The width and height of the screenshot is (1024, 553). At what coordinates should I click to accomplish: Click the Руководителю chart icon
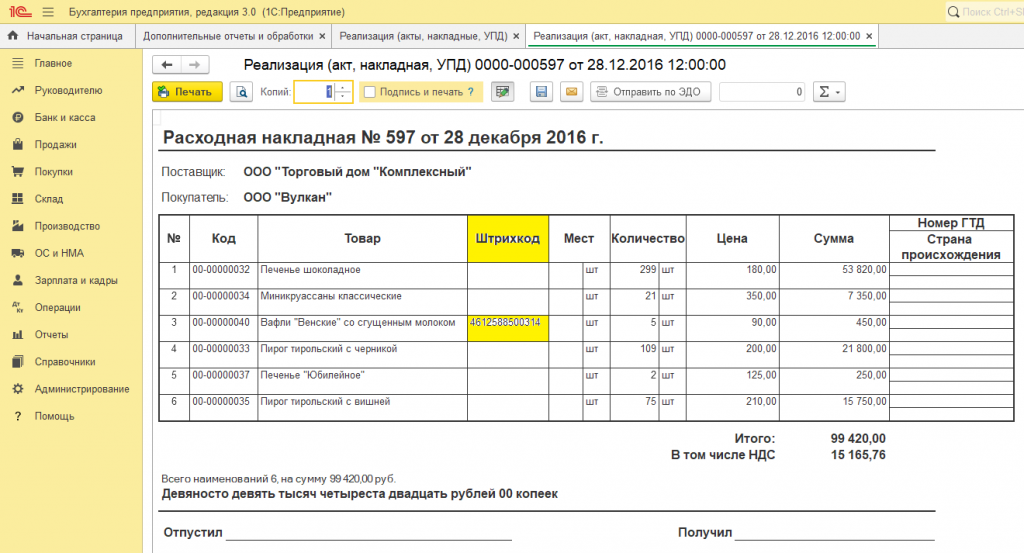18,90
